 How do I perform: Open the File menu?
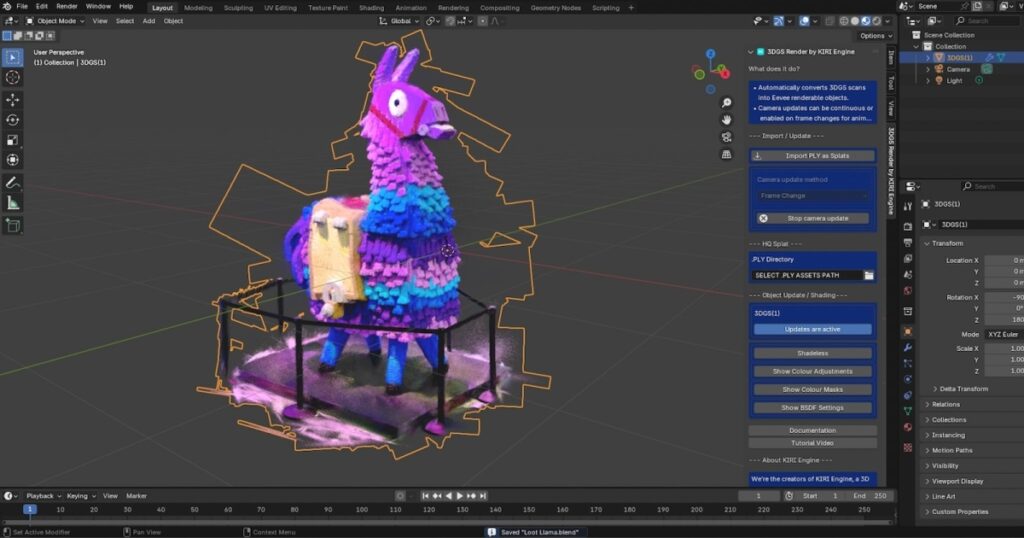(x=22, y=7)
